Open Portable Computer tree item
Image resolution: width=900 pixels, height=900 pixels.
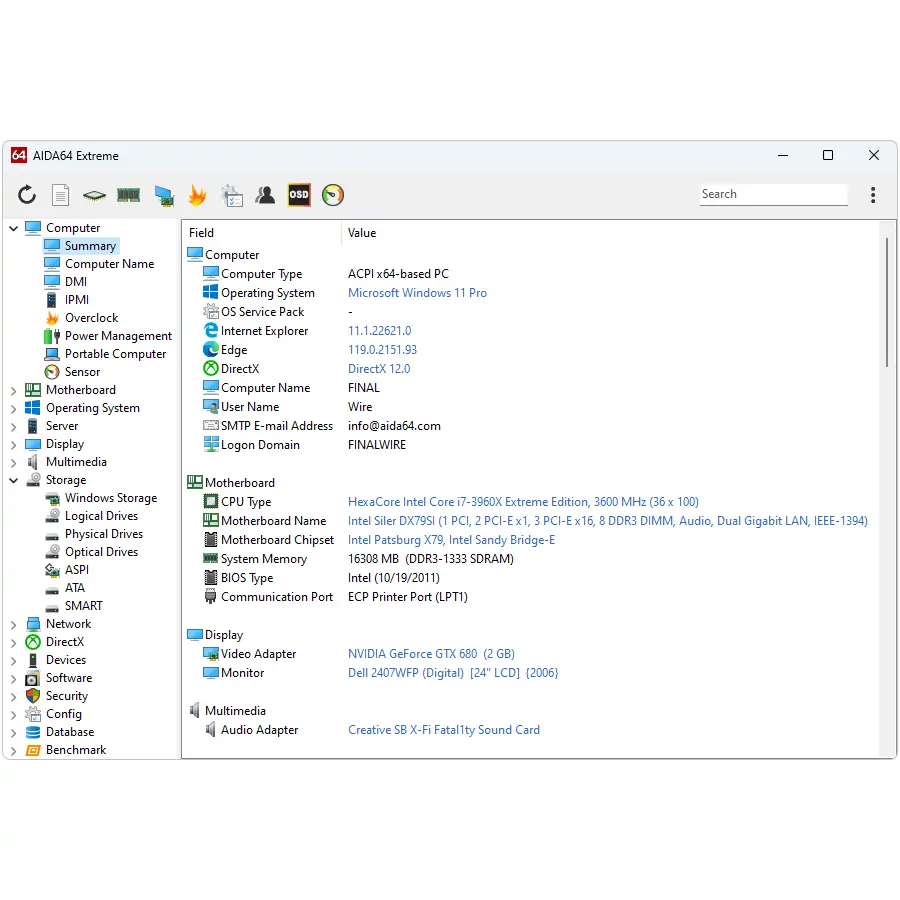pyautogui.click(x=105, y=354)
